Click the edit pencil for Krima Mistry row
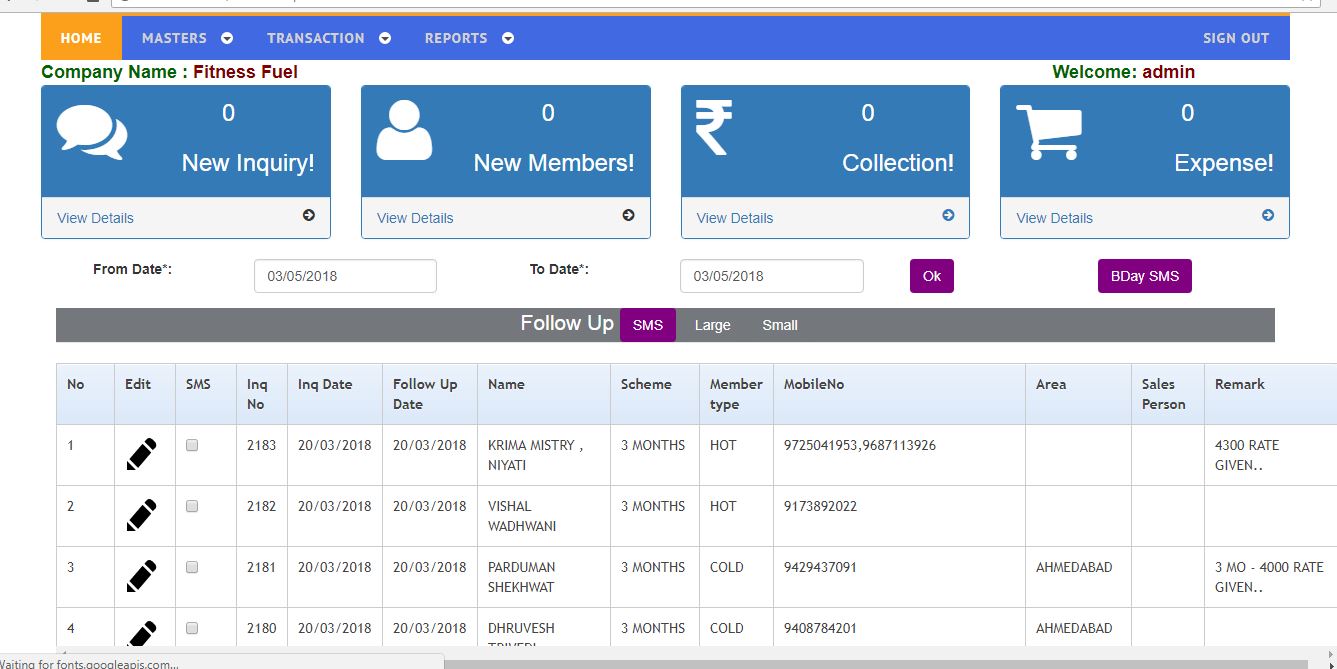 pos(141,454)
